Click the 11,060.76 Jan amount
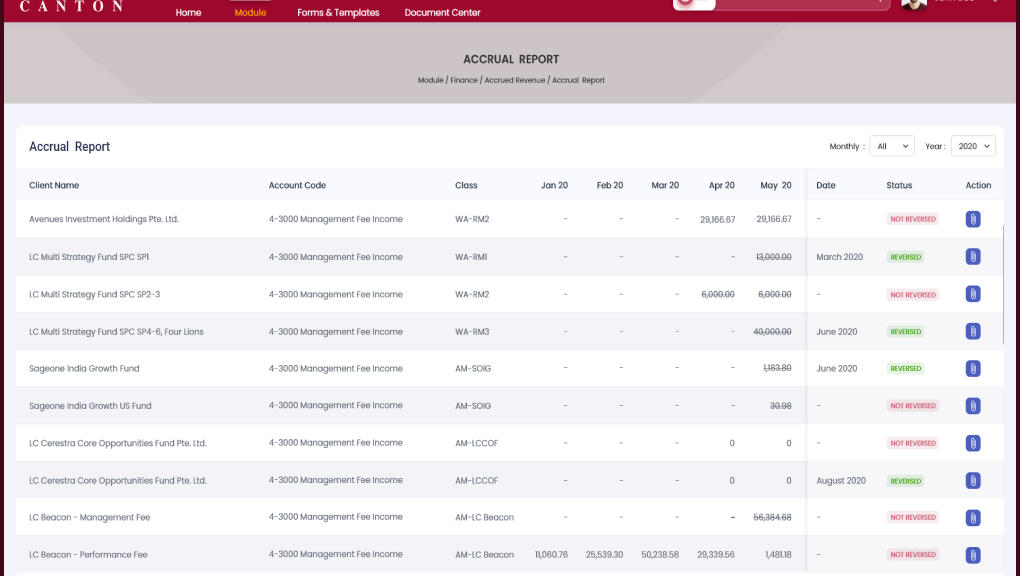Screen dimensions: 1020x576 [x=551, y=555]
